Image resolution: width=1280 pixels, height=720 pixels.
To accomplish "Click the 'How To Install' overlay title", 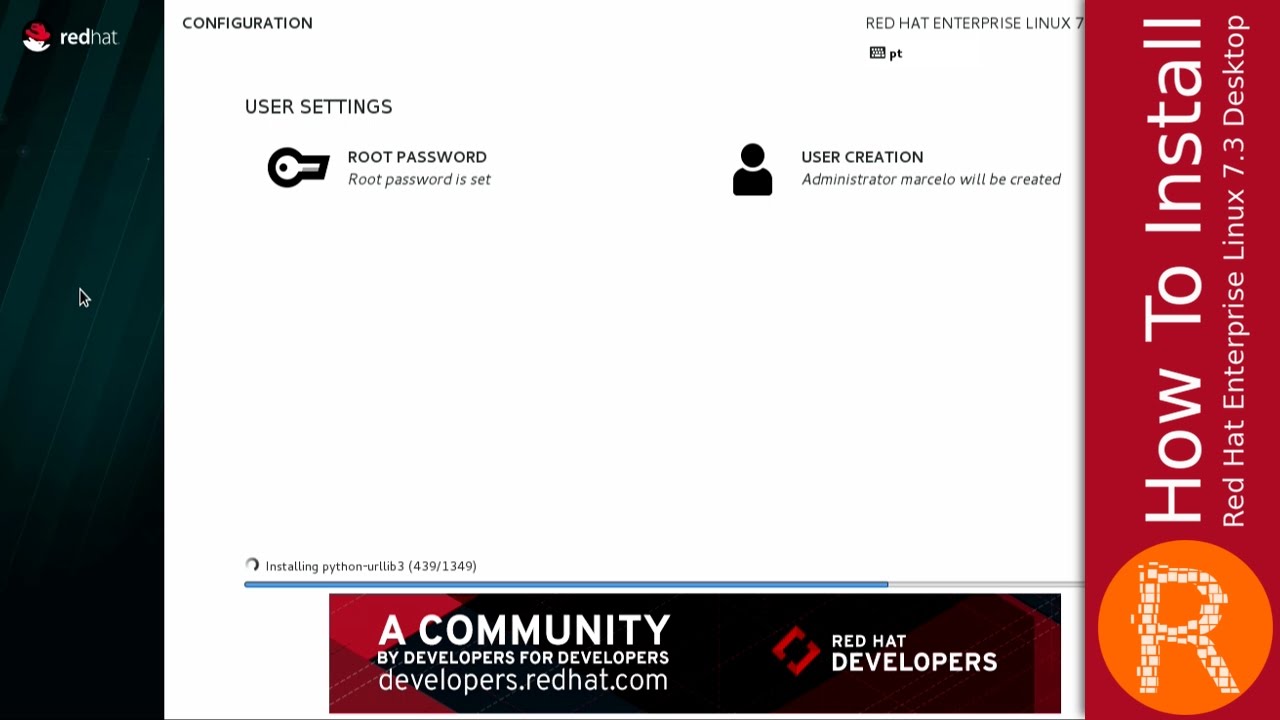I will coord(1173,270).
